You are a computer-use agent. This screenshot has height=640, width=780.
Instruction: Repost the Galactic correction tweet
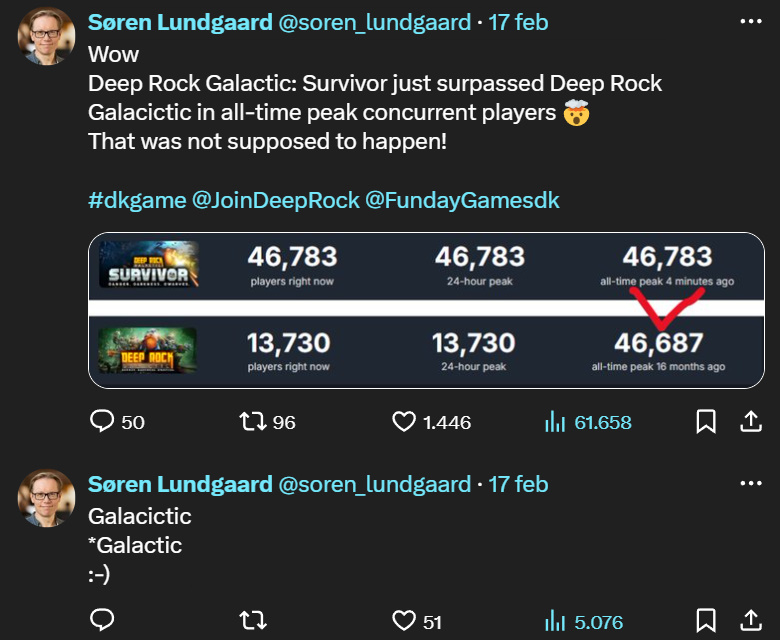(255, 621)
